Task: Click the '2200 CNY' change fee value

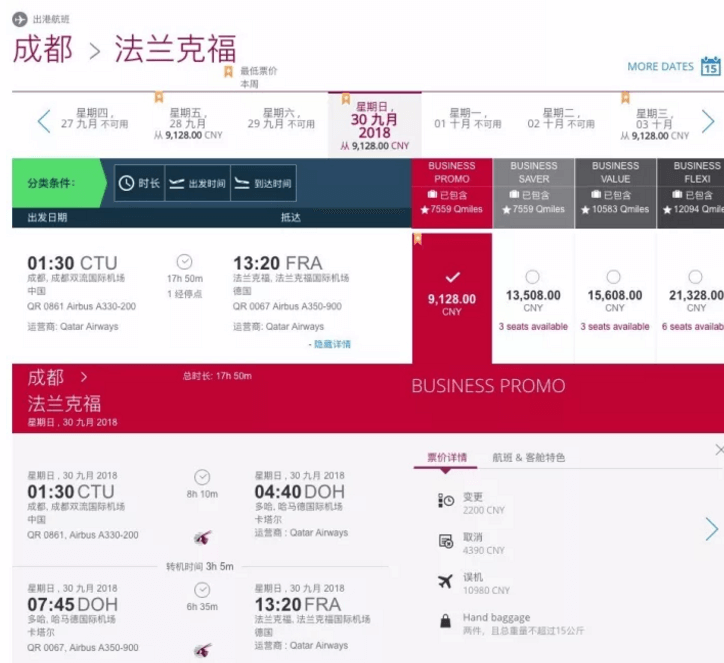Action: 483,510
